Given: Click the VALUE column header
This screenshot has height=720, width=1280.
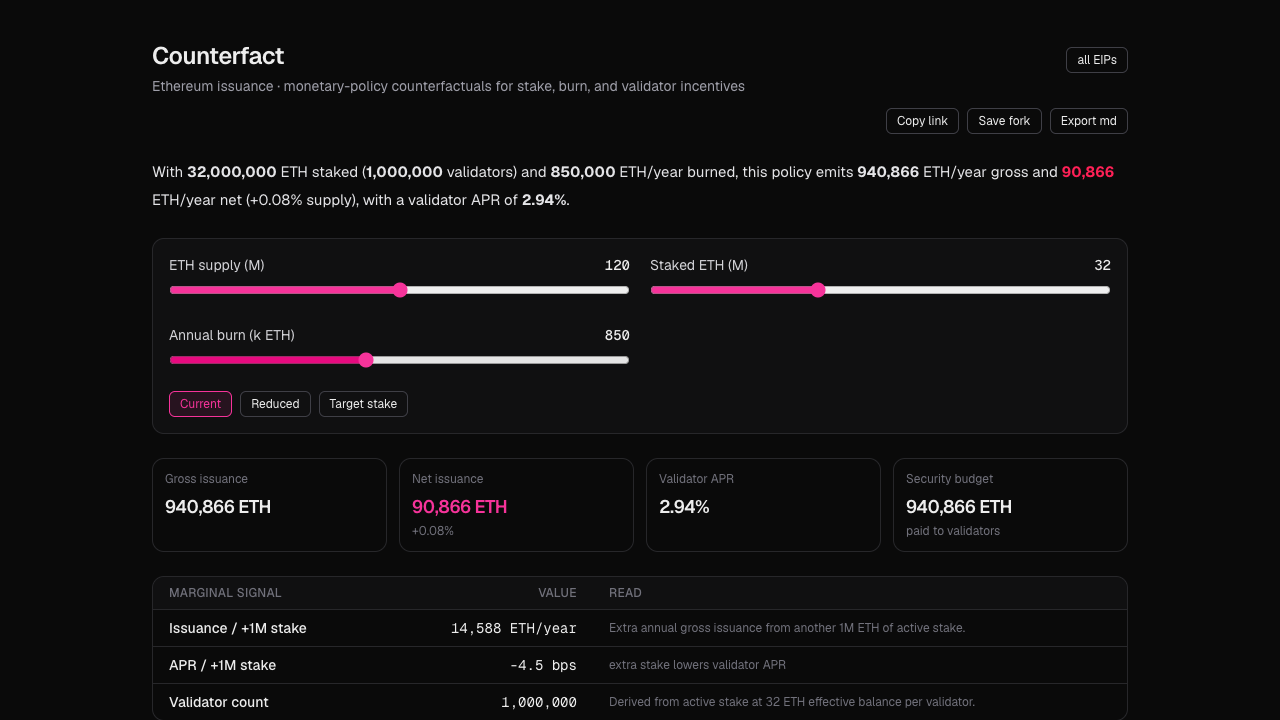Looking at the screenshot, I should 557,593.
